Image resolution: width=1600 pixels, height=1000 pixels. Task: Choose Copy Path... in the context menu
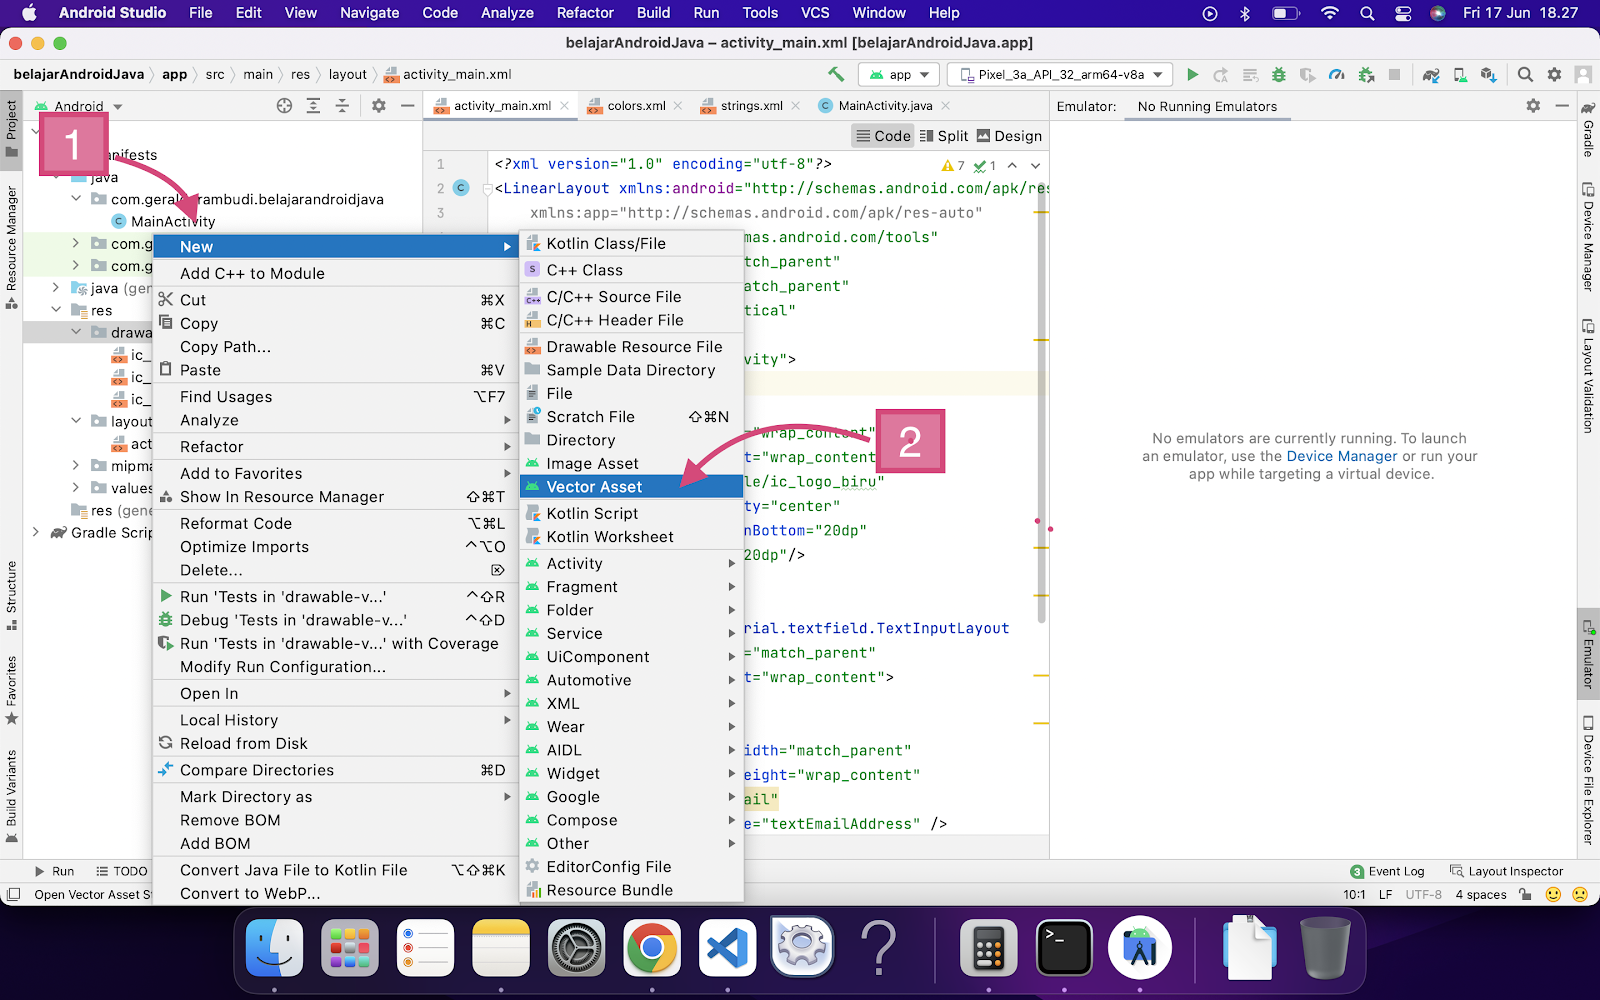tap(335, 347)
